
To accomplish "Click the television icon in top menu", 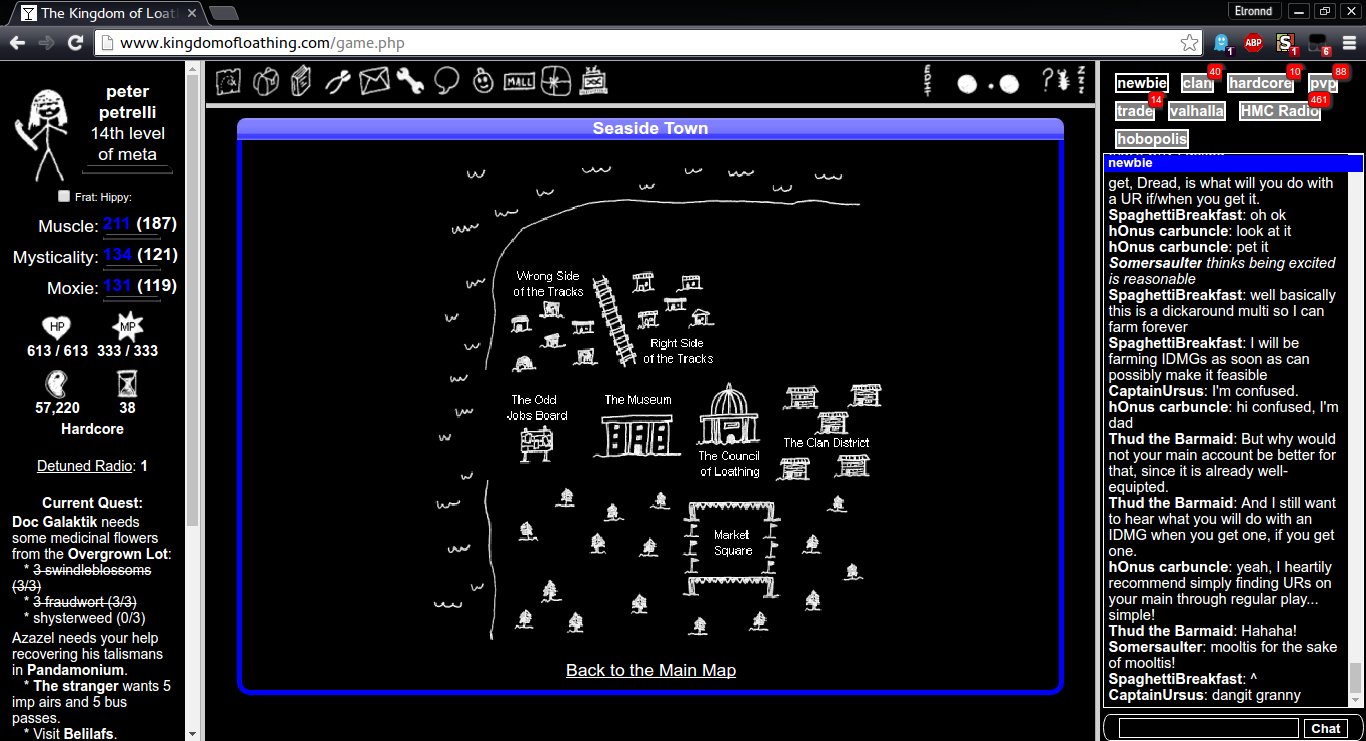I will (x=593, y=80).
